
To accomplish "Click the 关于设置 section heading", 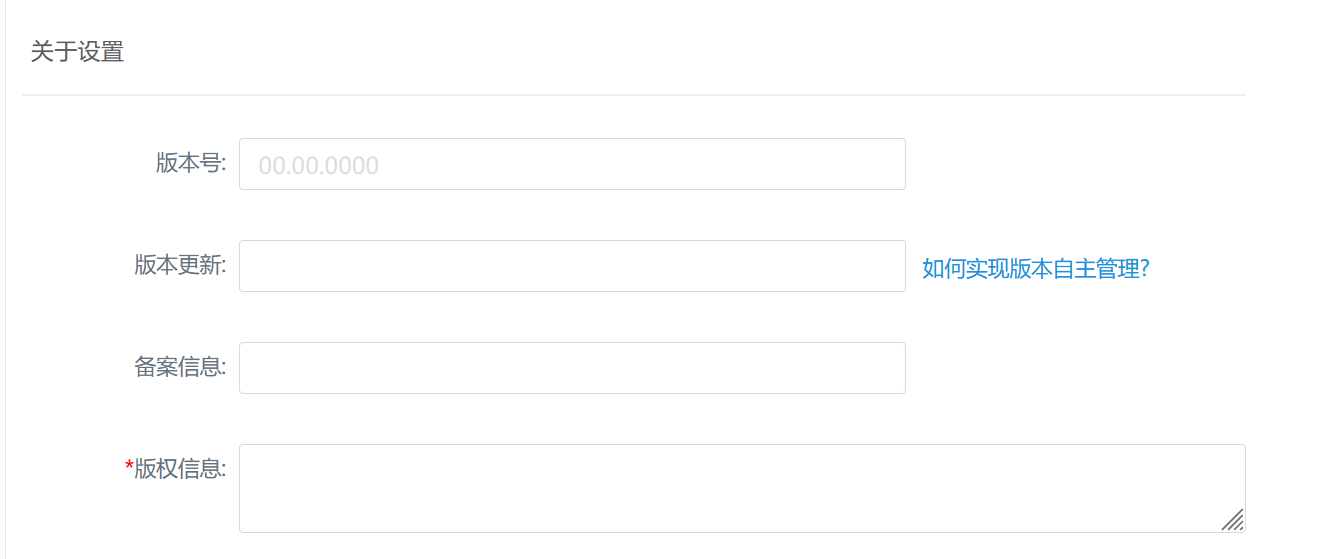I will pos(77,52).
